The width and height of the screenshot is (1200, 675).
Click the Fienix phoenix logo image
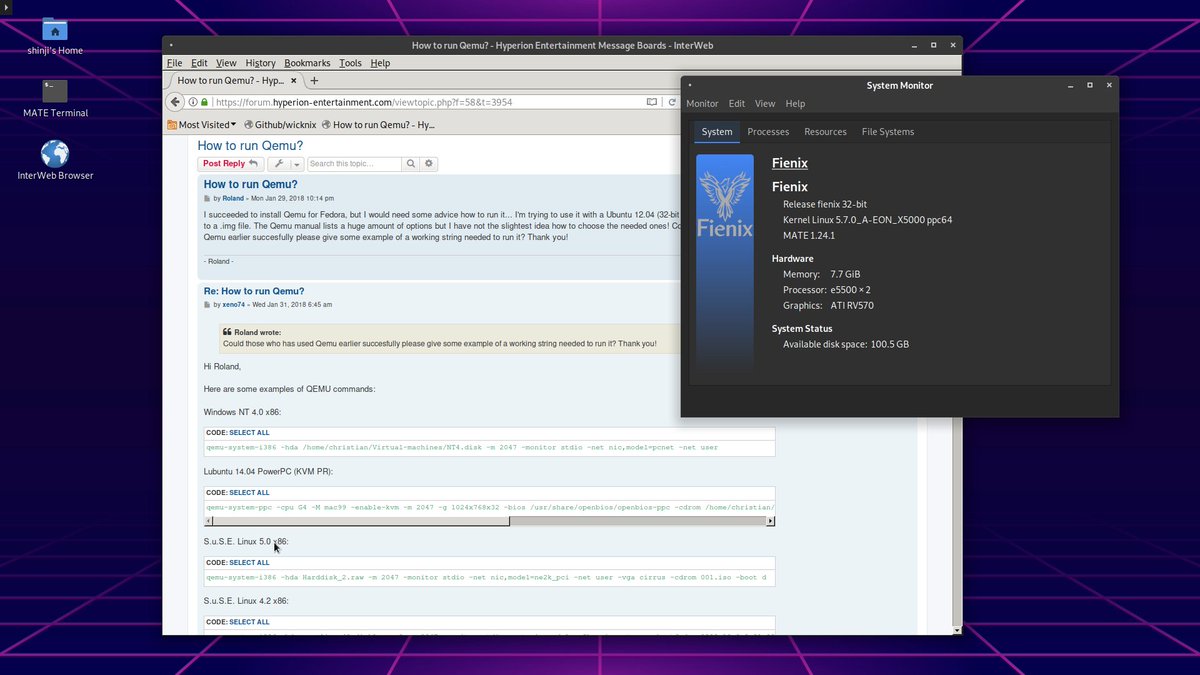coord(725,263)
